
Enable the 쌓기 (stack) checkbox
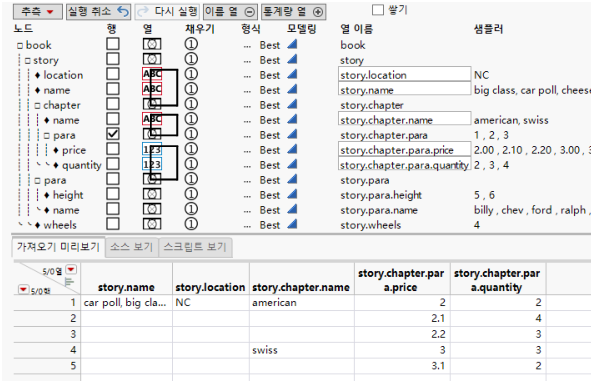coord(378,10)
